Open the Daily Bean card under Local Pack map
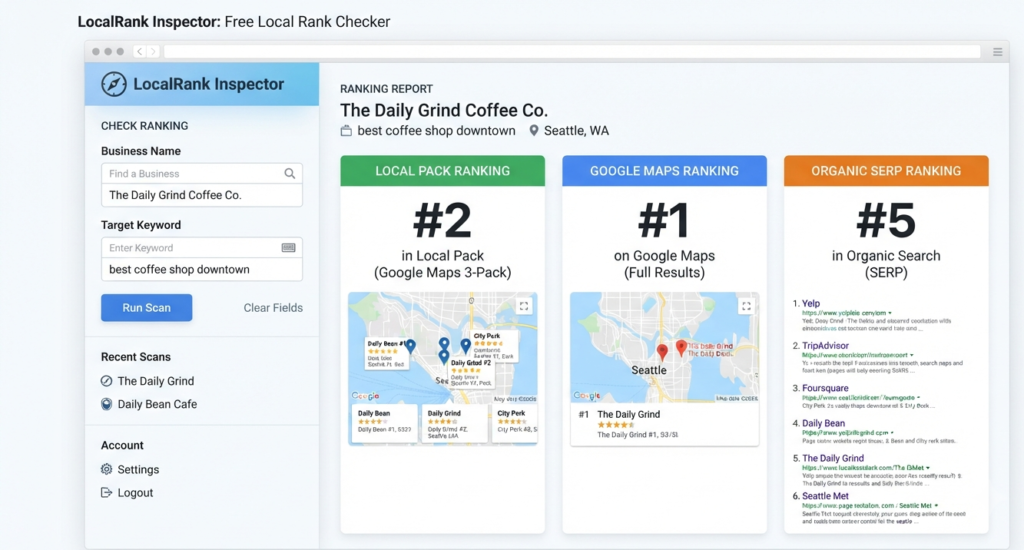The height and width of the screenshot is (550, 1024). (384, 422)
